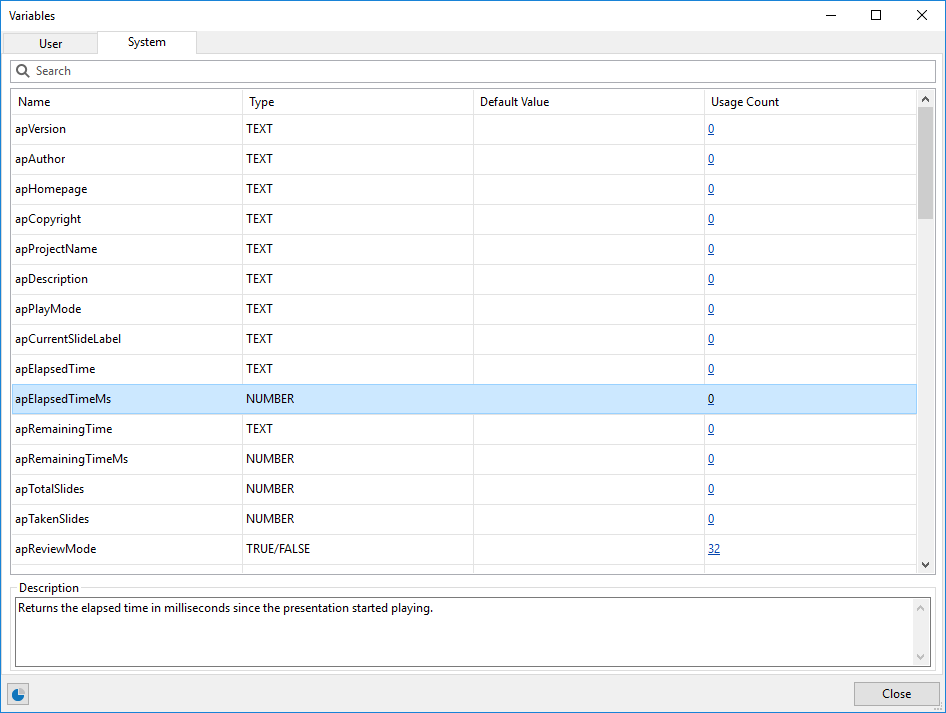
Task: Sort by the Name column header
Action: (127, 102)
